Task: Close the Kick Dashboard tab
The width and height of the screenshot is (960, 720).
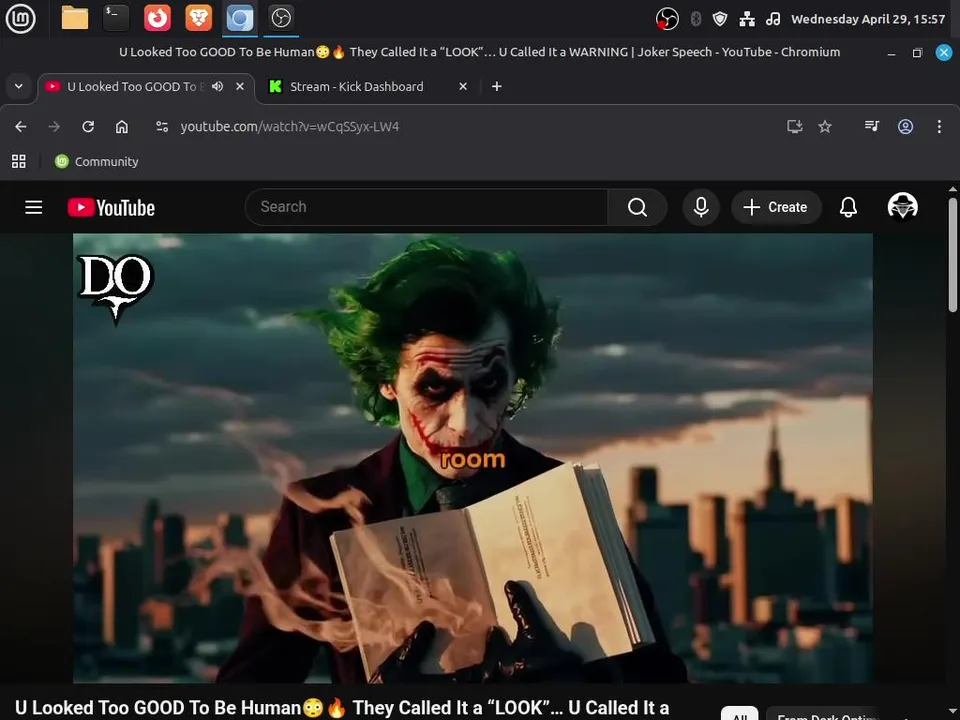Action: click(x=463, y=86)
